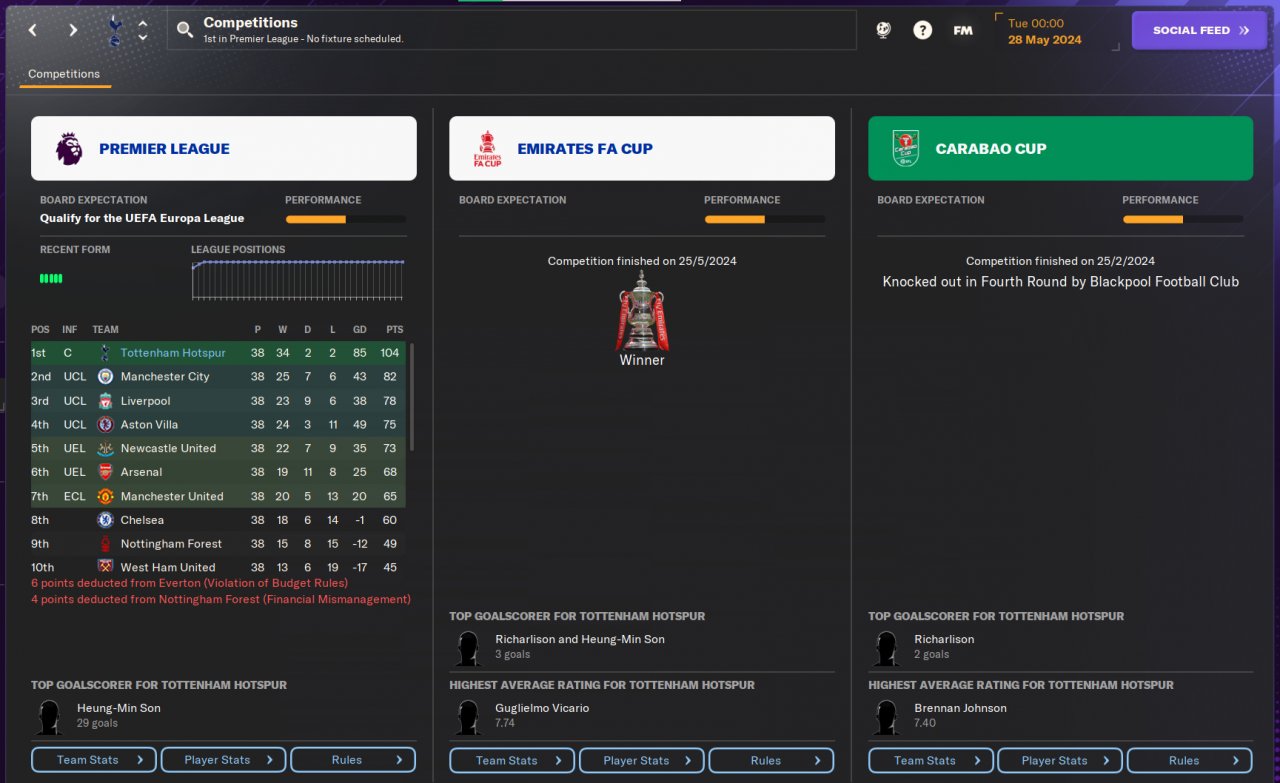
Task: Open Rules under Emirates FA Cup
Action: click(x=771, y=760)
